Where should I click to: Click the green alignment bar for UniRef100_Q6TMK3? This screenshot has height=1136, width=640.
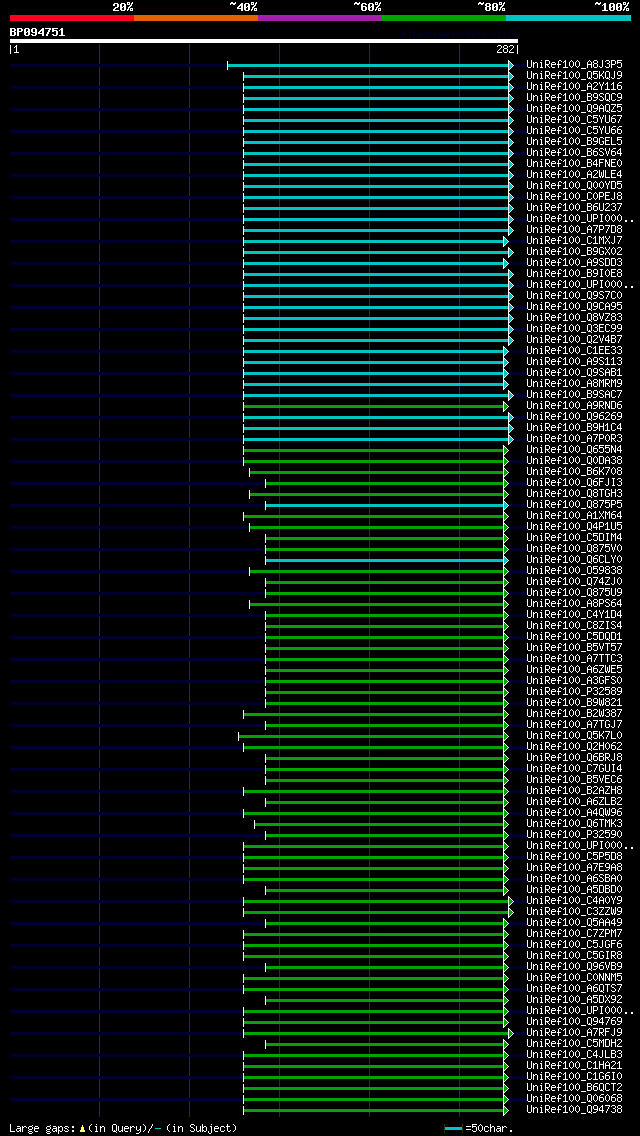point(380,824)
